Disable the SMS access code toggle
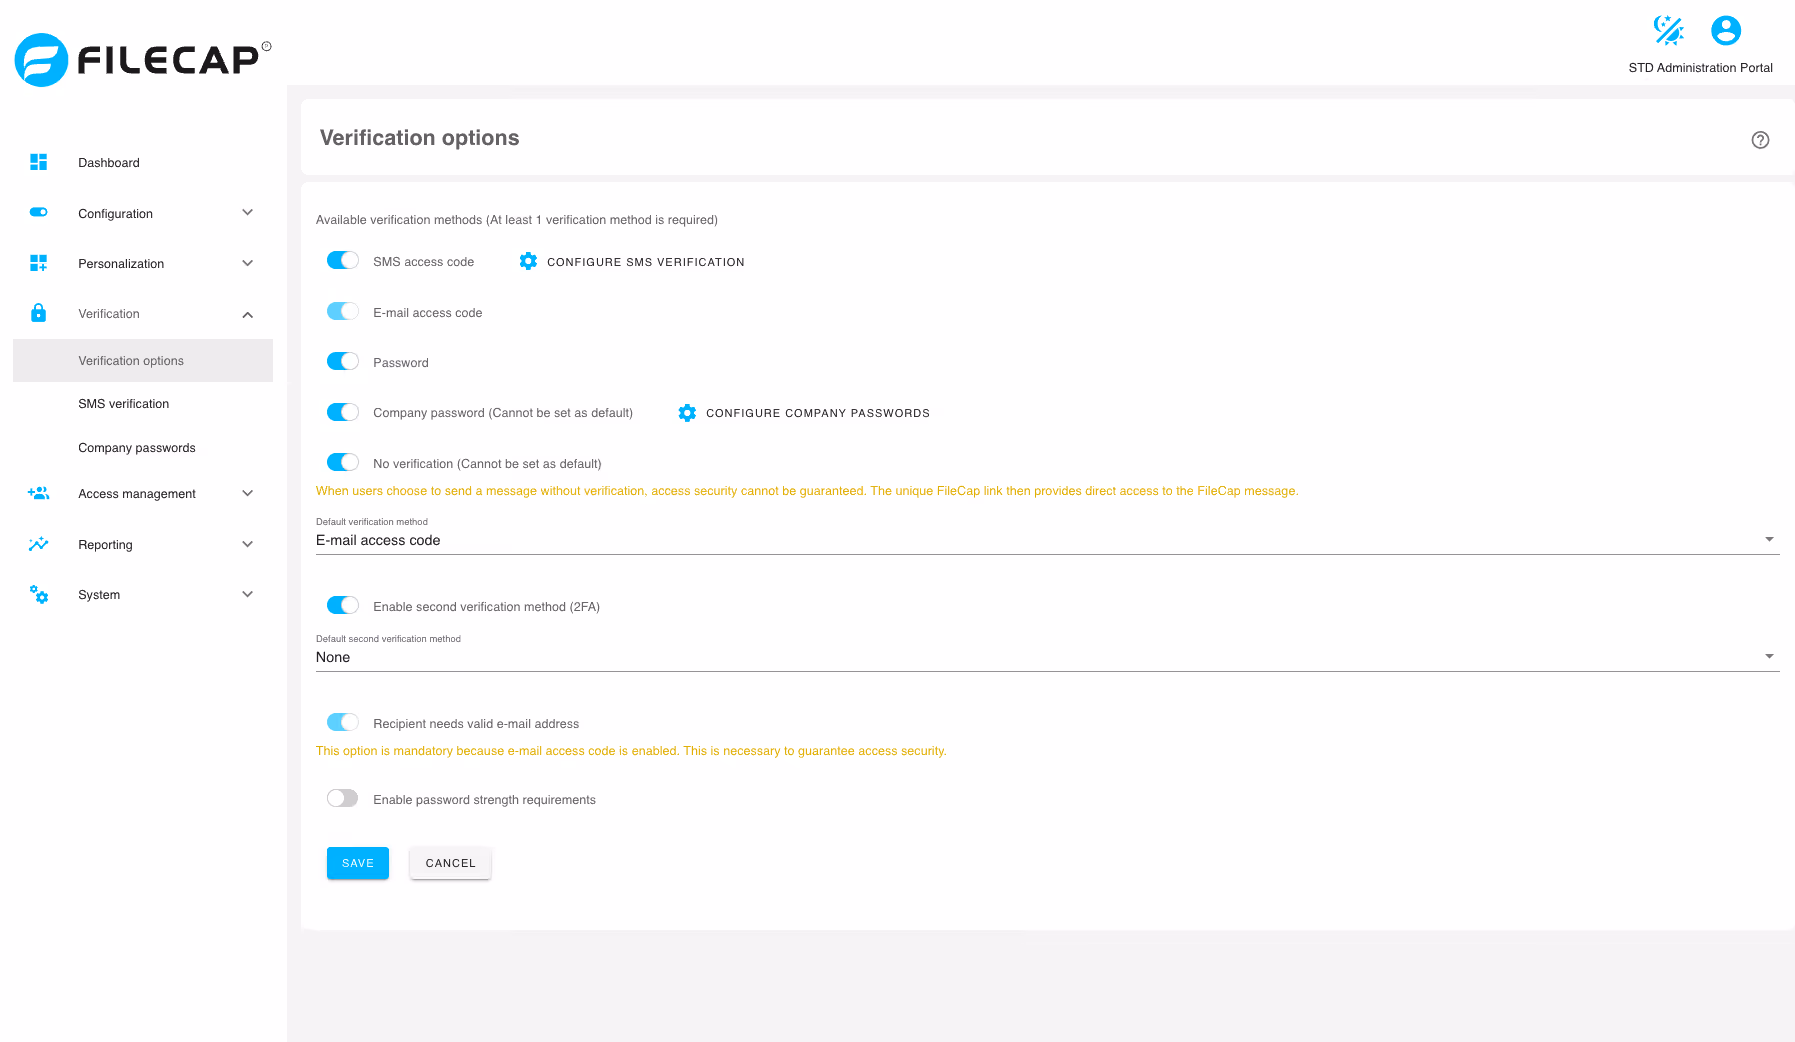This screenshot has width=1795, height=1042. point(343,261)
